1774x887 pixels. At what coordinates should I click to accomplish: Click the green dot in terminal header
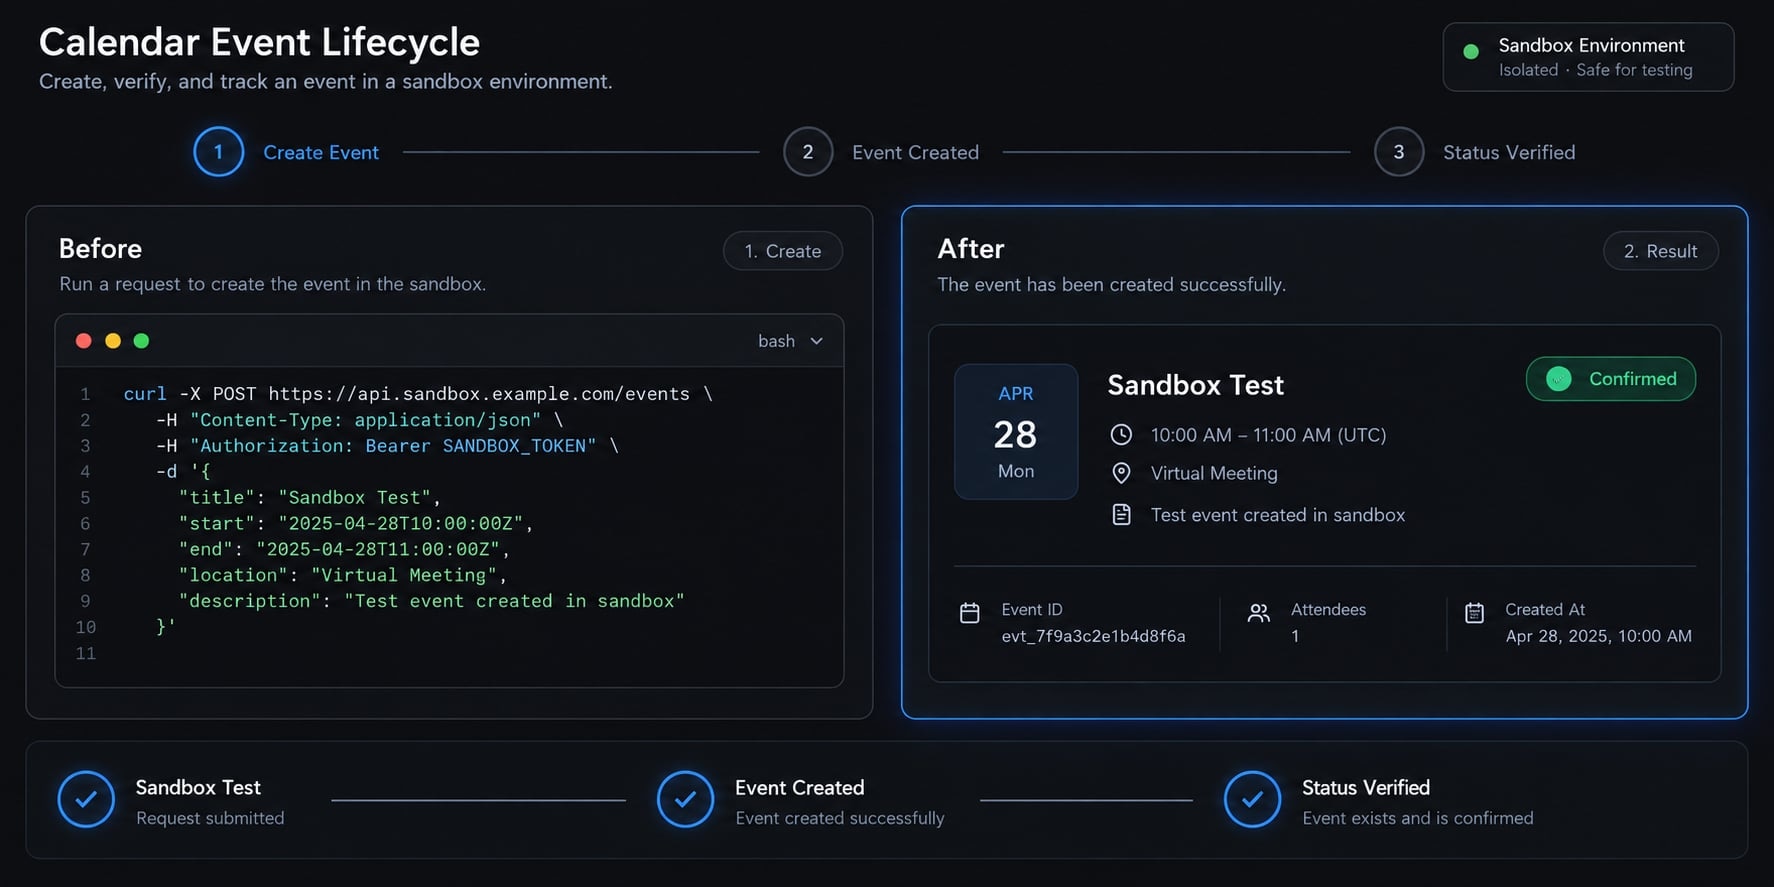pyautogui.click(x=141, y=341)
